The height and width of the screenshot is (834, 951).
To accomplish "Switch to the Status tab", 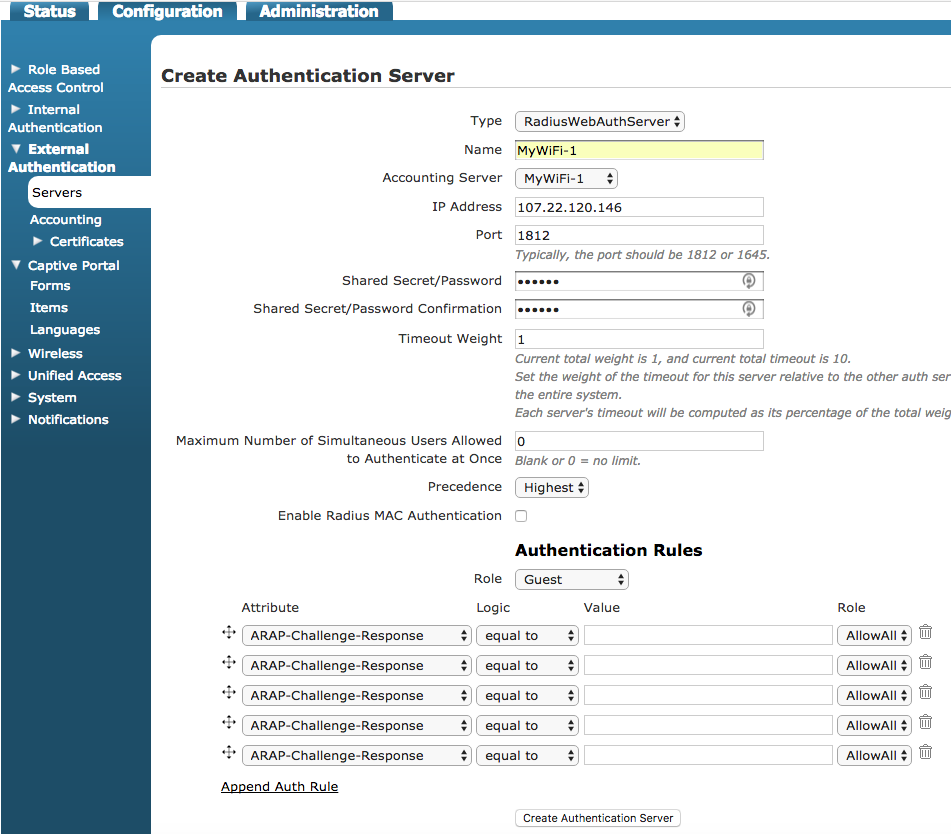I will [x=49, y=11].
